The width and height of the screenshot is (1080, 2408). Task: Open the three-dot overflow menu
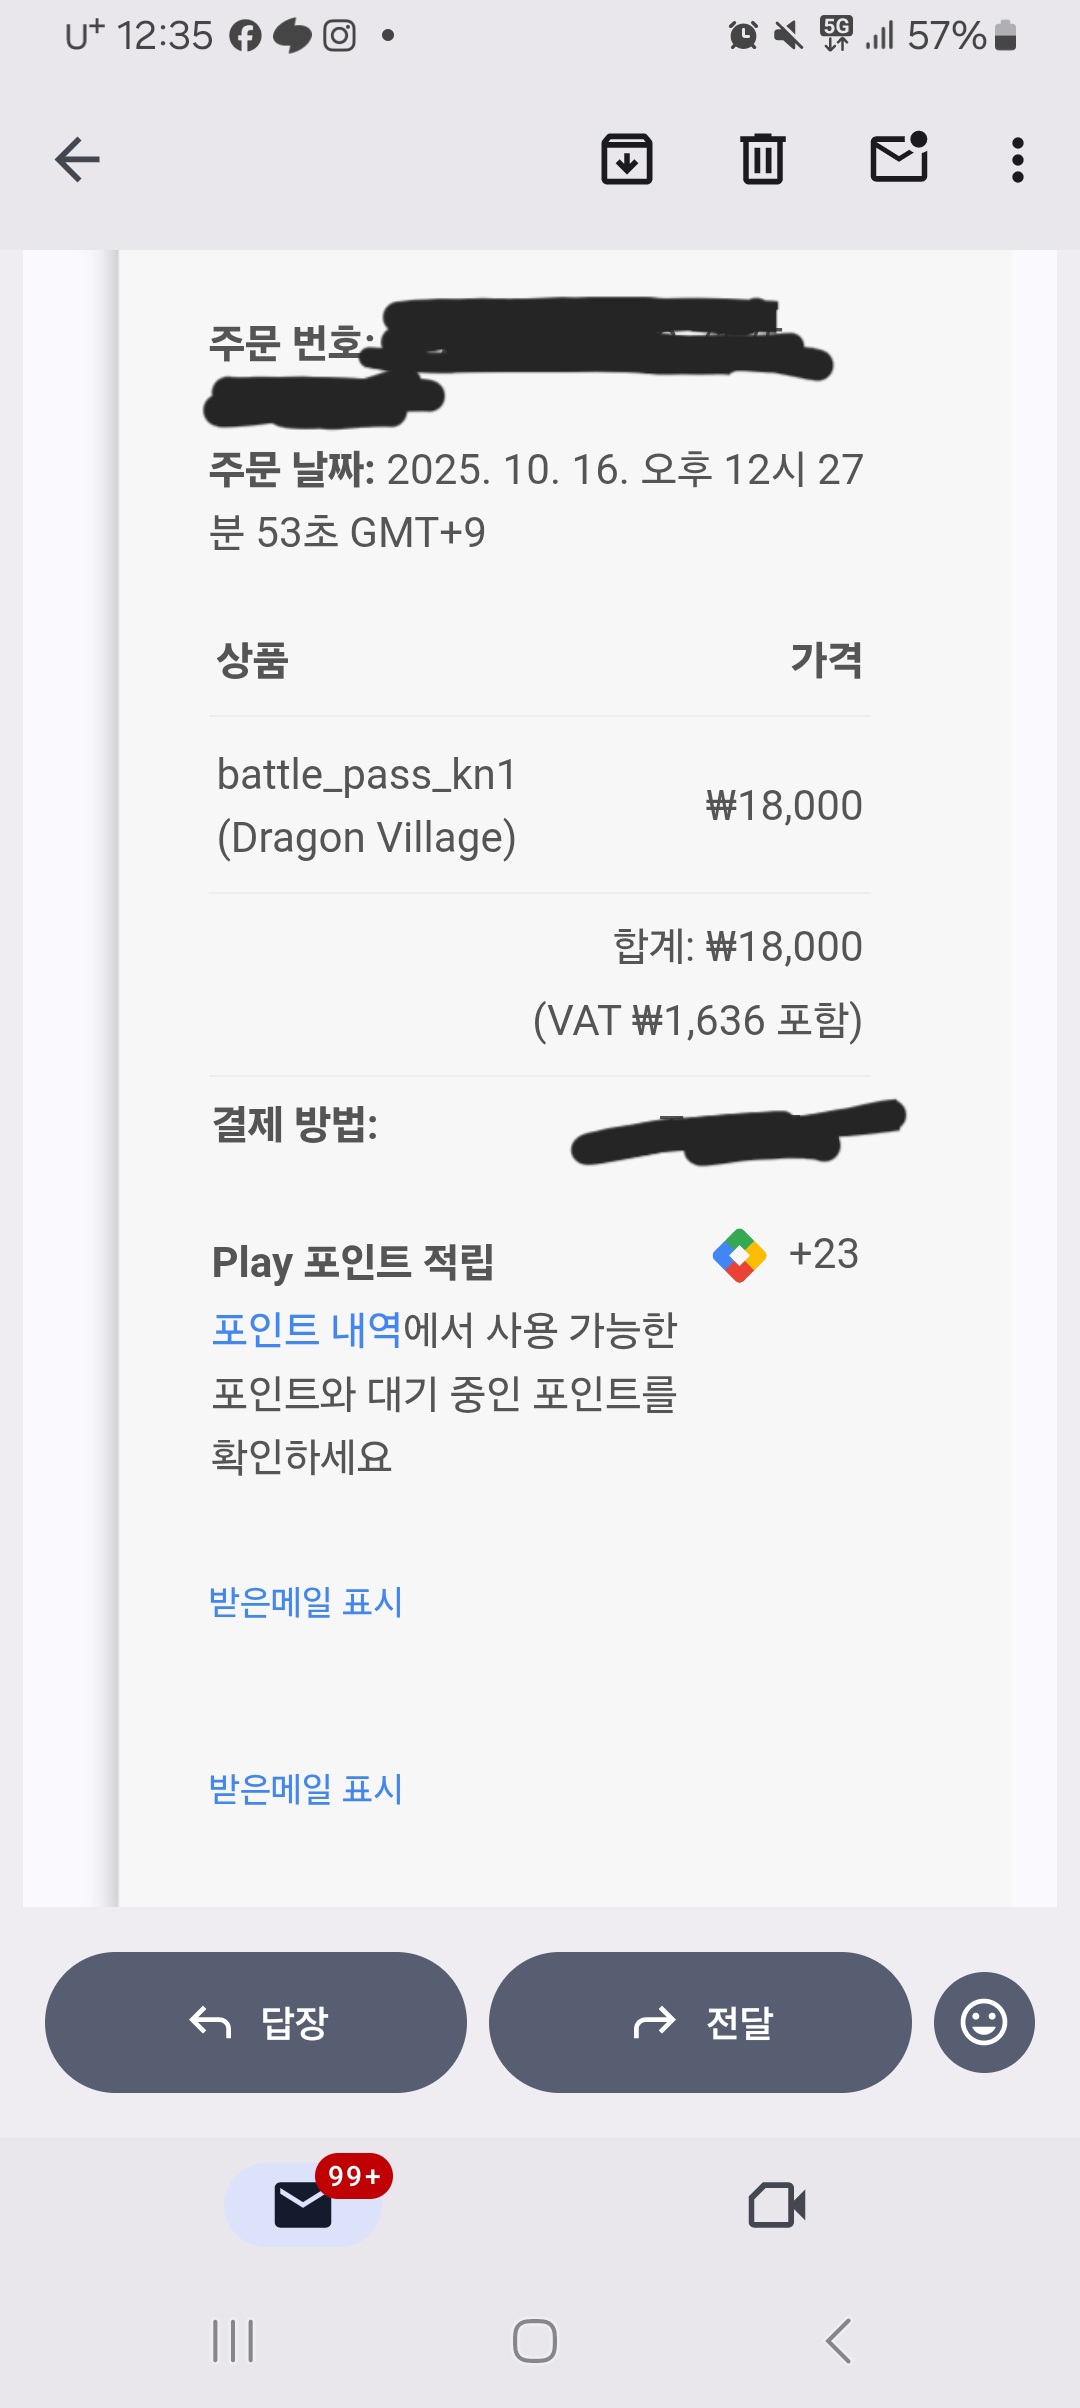(1018, 160)
